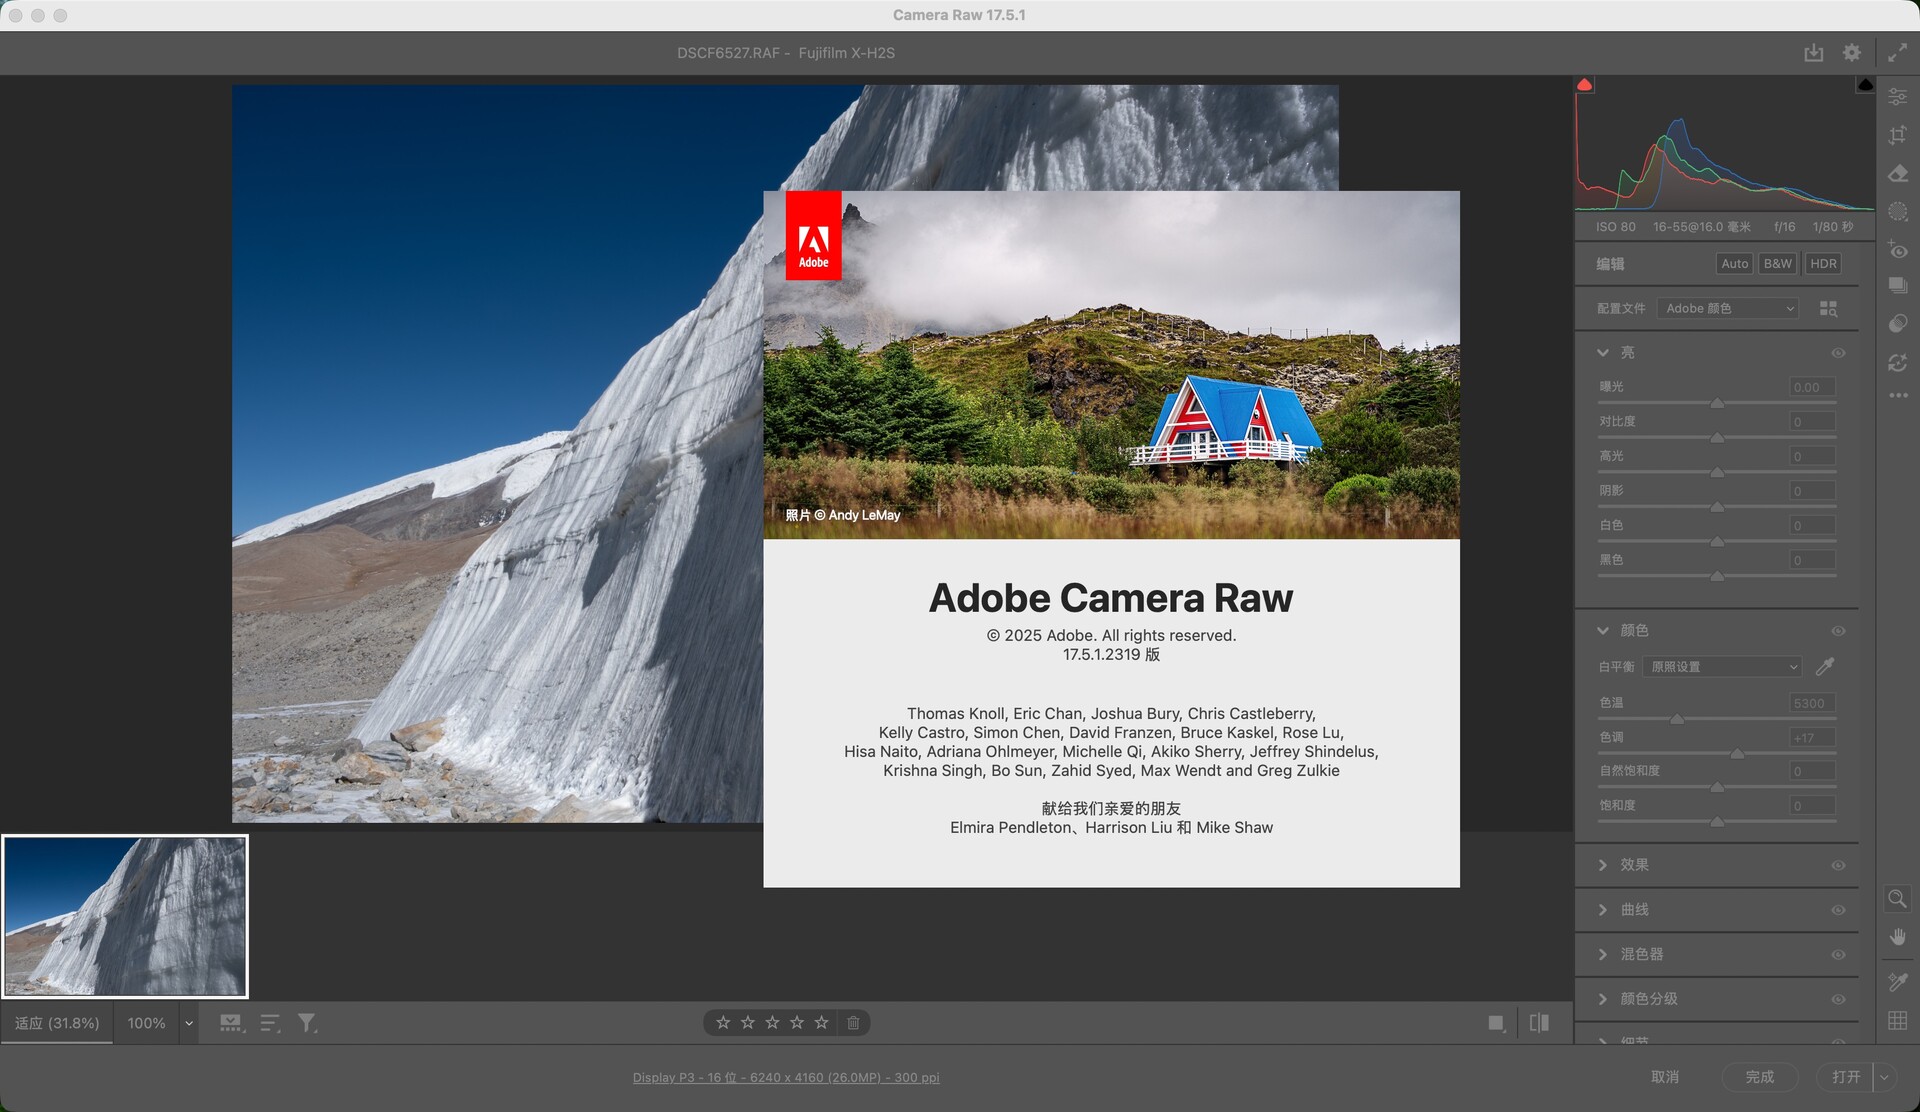Open Camera Raw preferences gear
Screen dimensions: 1920x1112
pyautogui.click(x=1852, y=53)
